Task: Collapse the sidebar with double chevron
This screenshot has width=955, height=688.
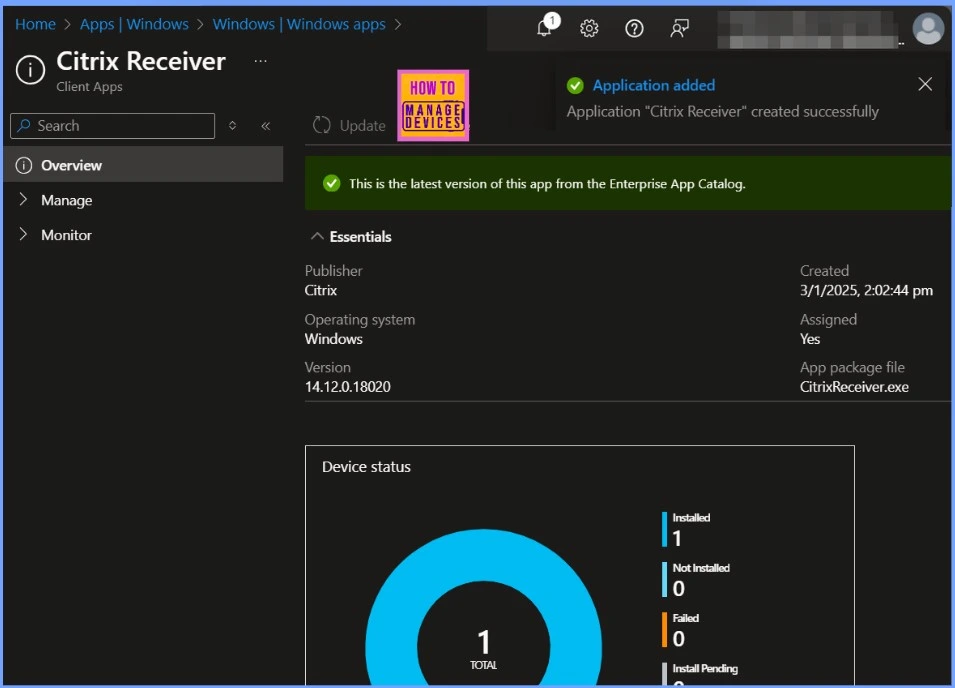Action: (x=266, y=126)
